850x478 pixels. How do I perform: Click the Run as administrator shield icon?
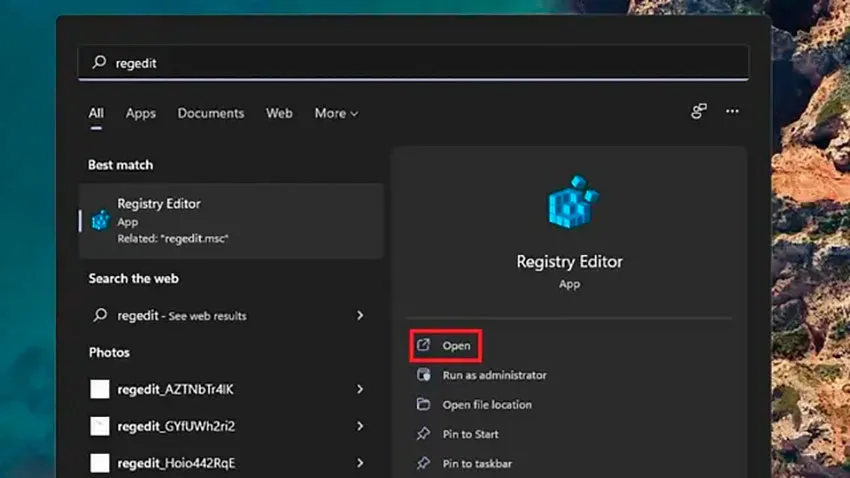point(423,374)
